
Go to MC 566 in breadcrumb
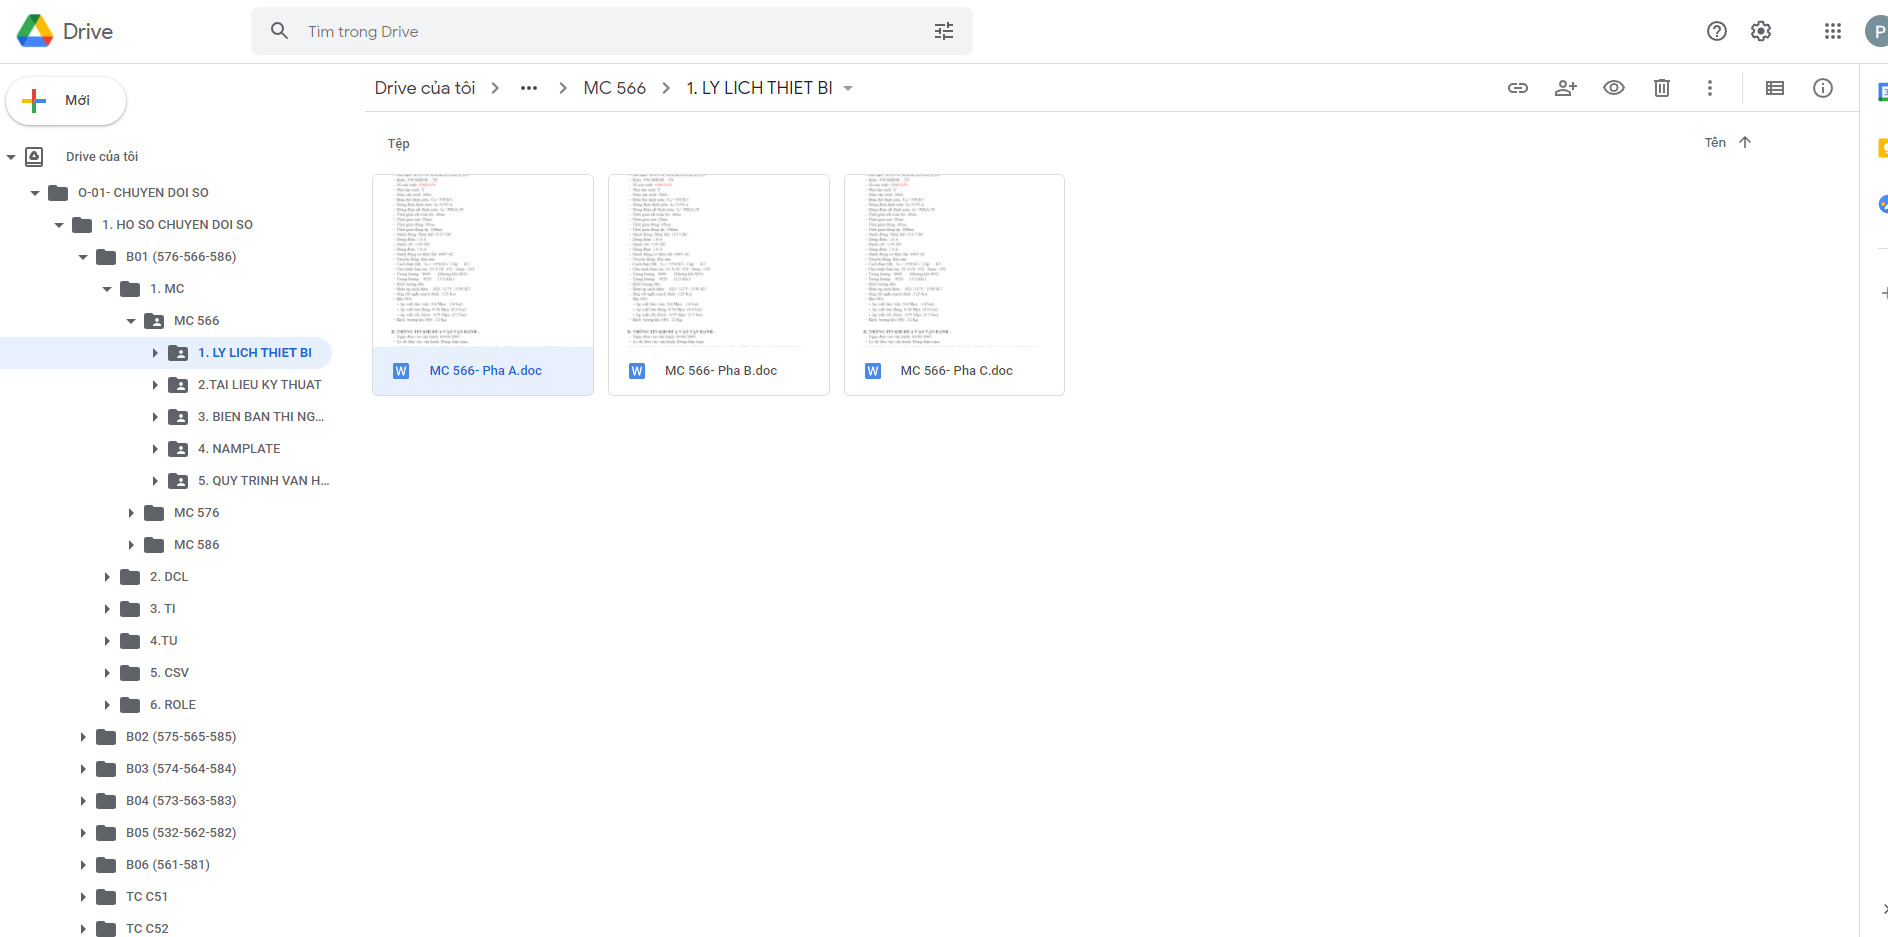tap(614, 88)
